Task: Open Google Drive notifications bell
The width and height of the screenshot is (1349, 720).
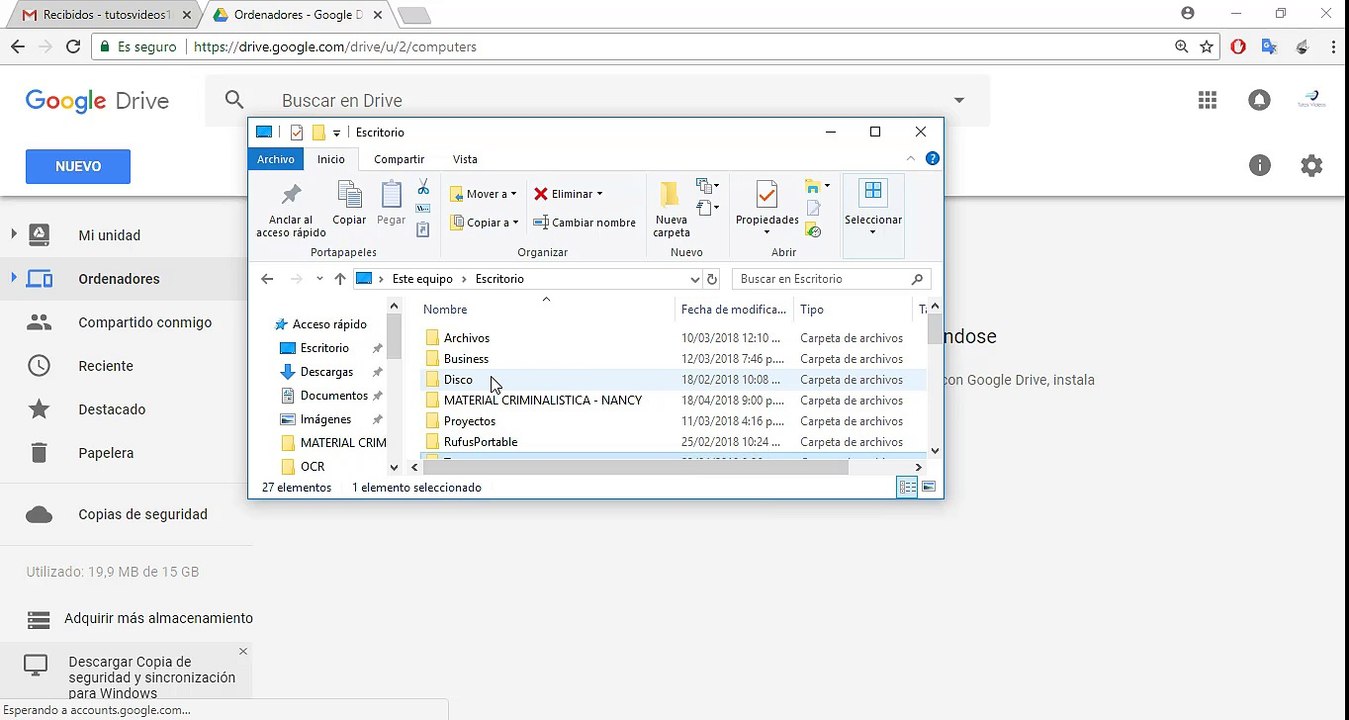Action: 1259,100
